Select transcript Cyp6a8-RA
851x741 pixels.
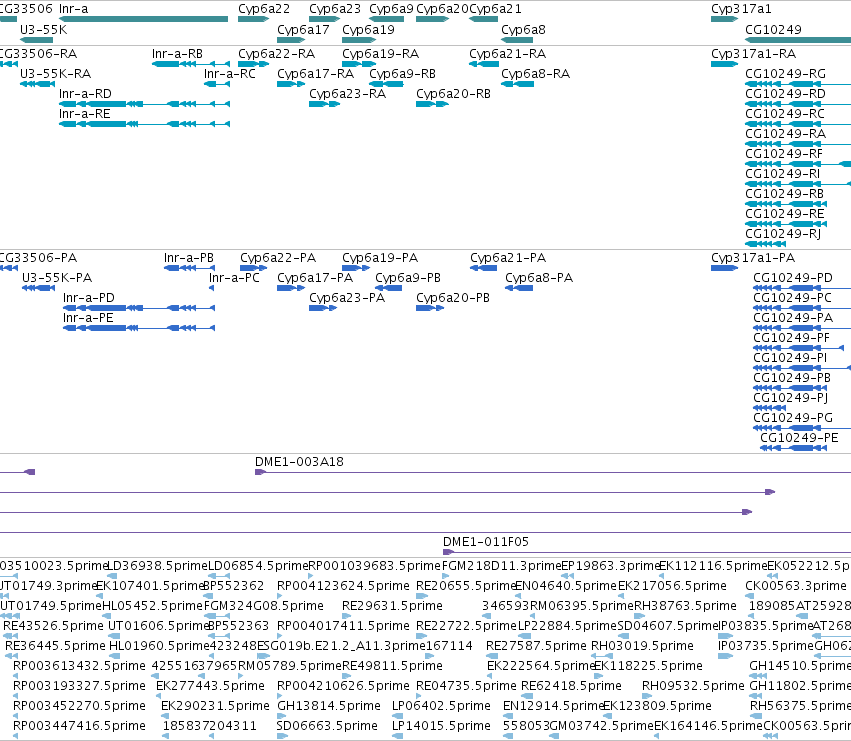517,84
